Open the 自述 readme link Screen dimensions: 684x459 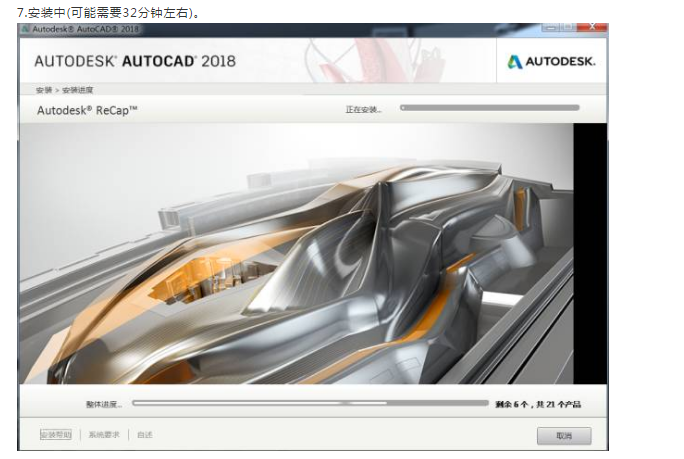[x=145, y=435]
